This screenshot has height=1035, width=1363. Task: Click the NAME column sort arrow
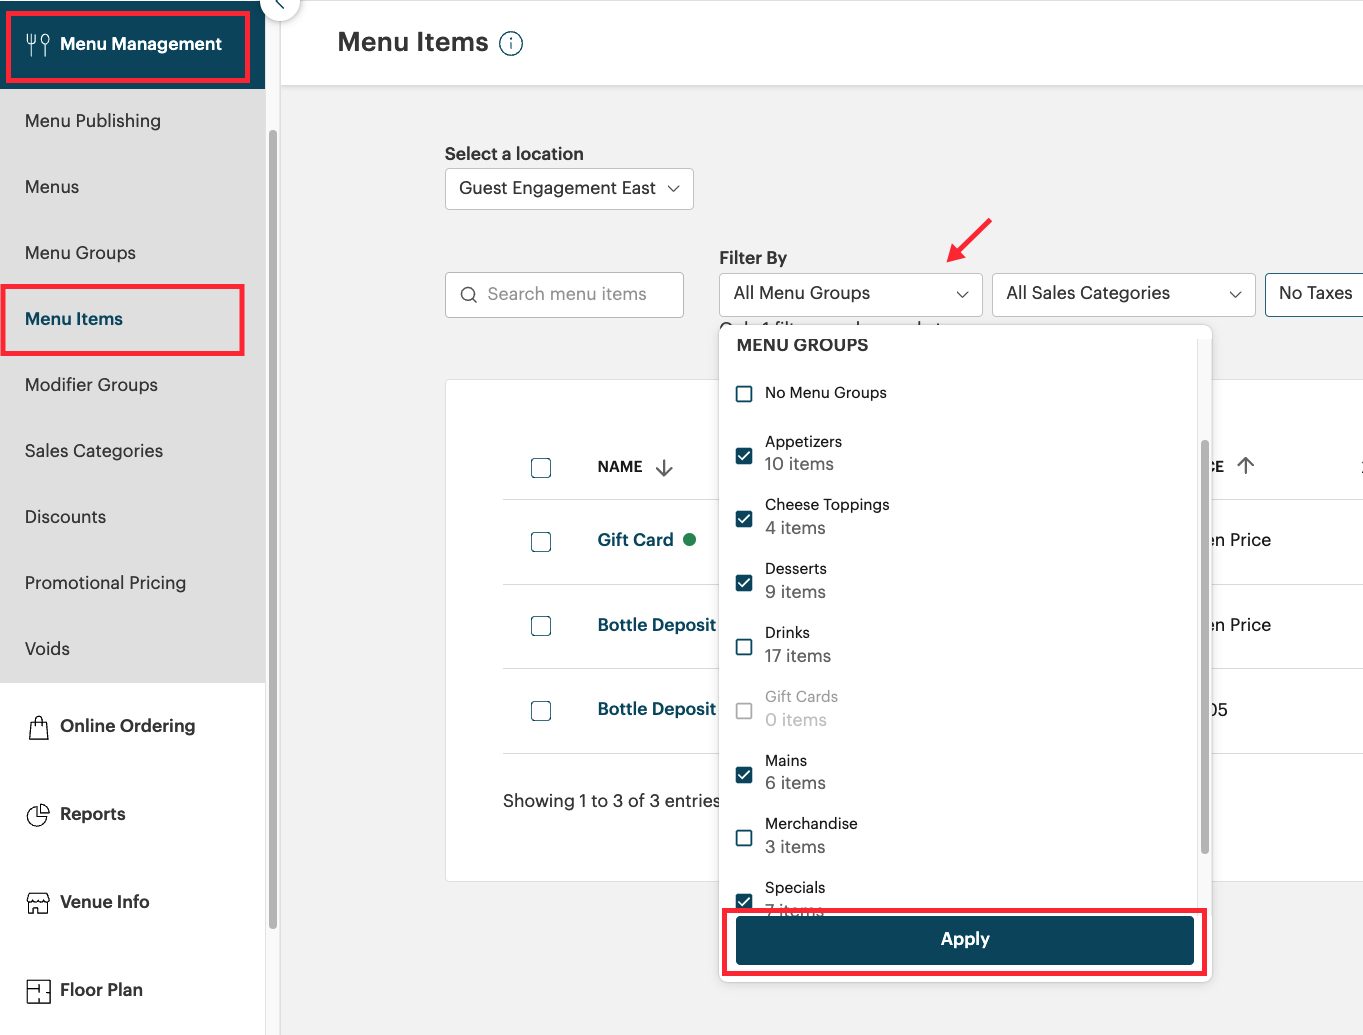pyautogui.click(x=664, y=468)
